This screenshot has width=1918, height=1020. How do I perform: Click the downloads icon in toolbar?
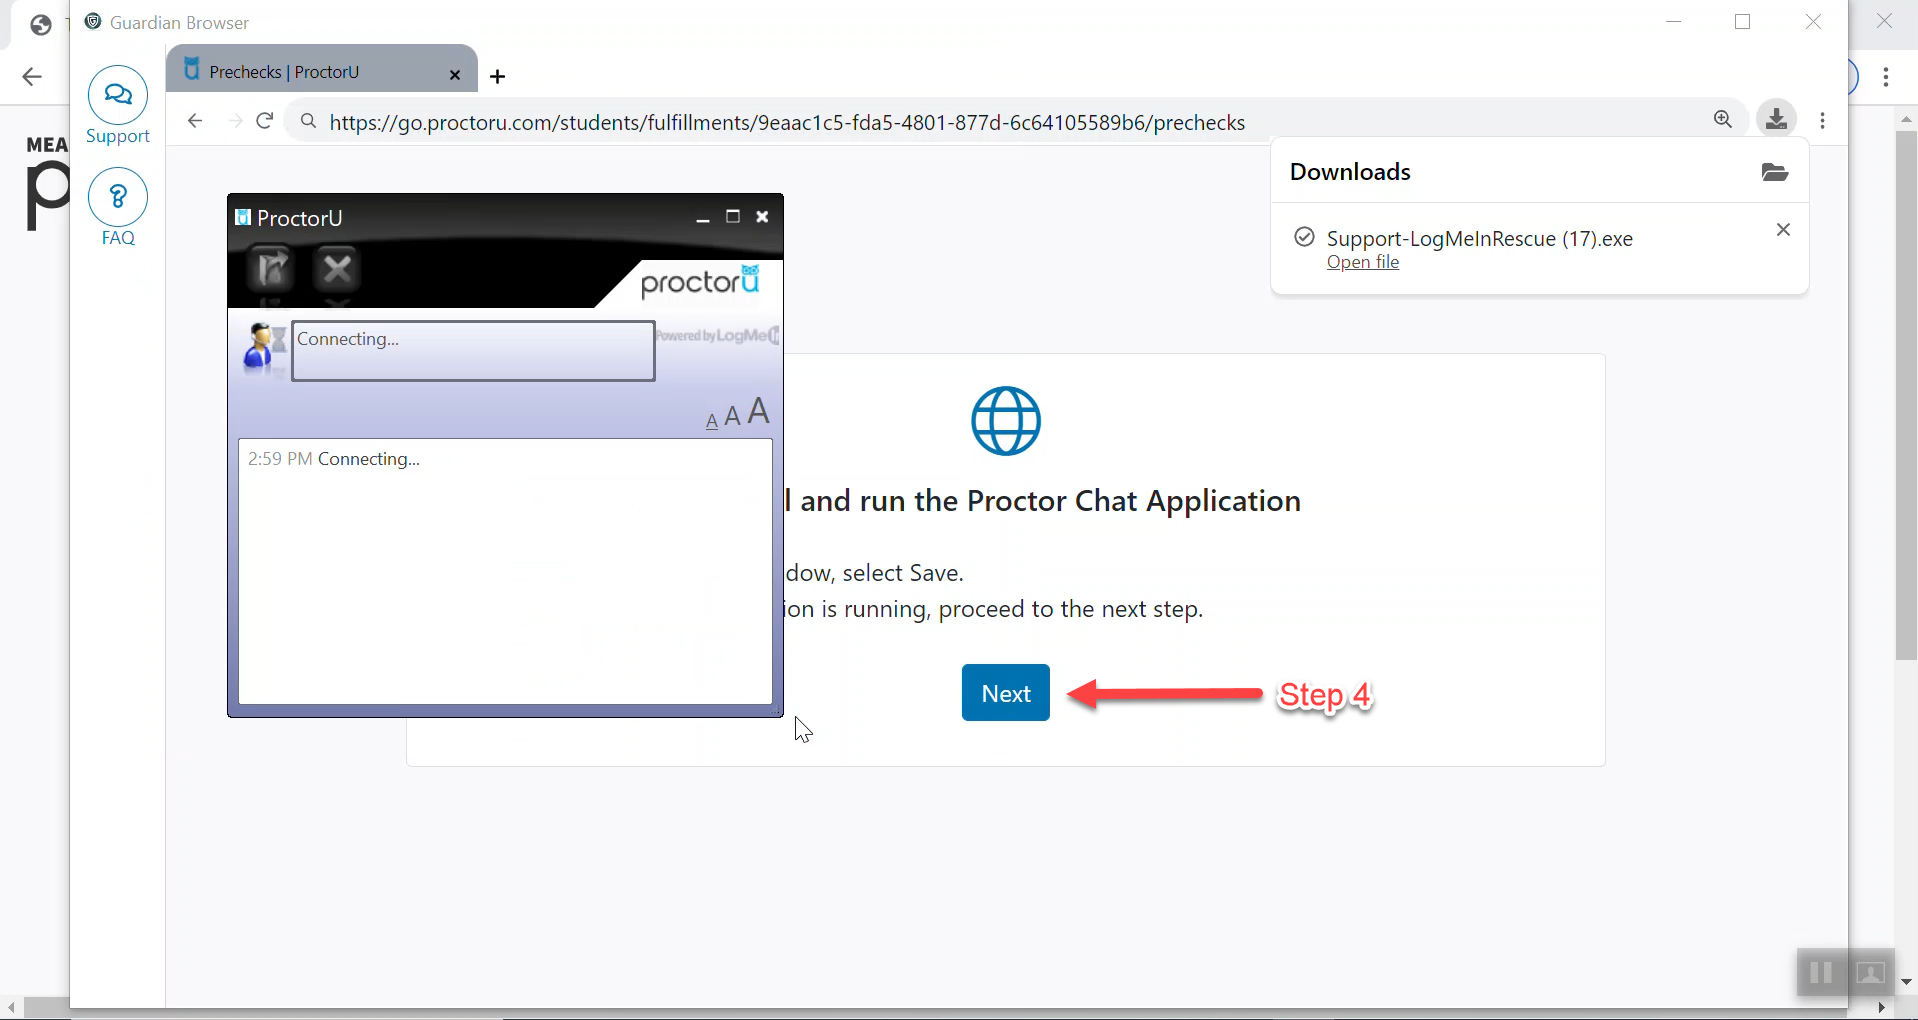click(x=1776, y=120)
